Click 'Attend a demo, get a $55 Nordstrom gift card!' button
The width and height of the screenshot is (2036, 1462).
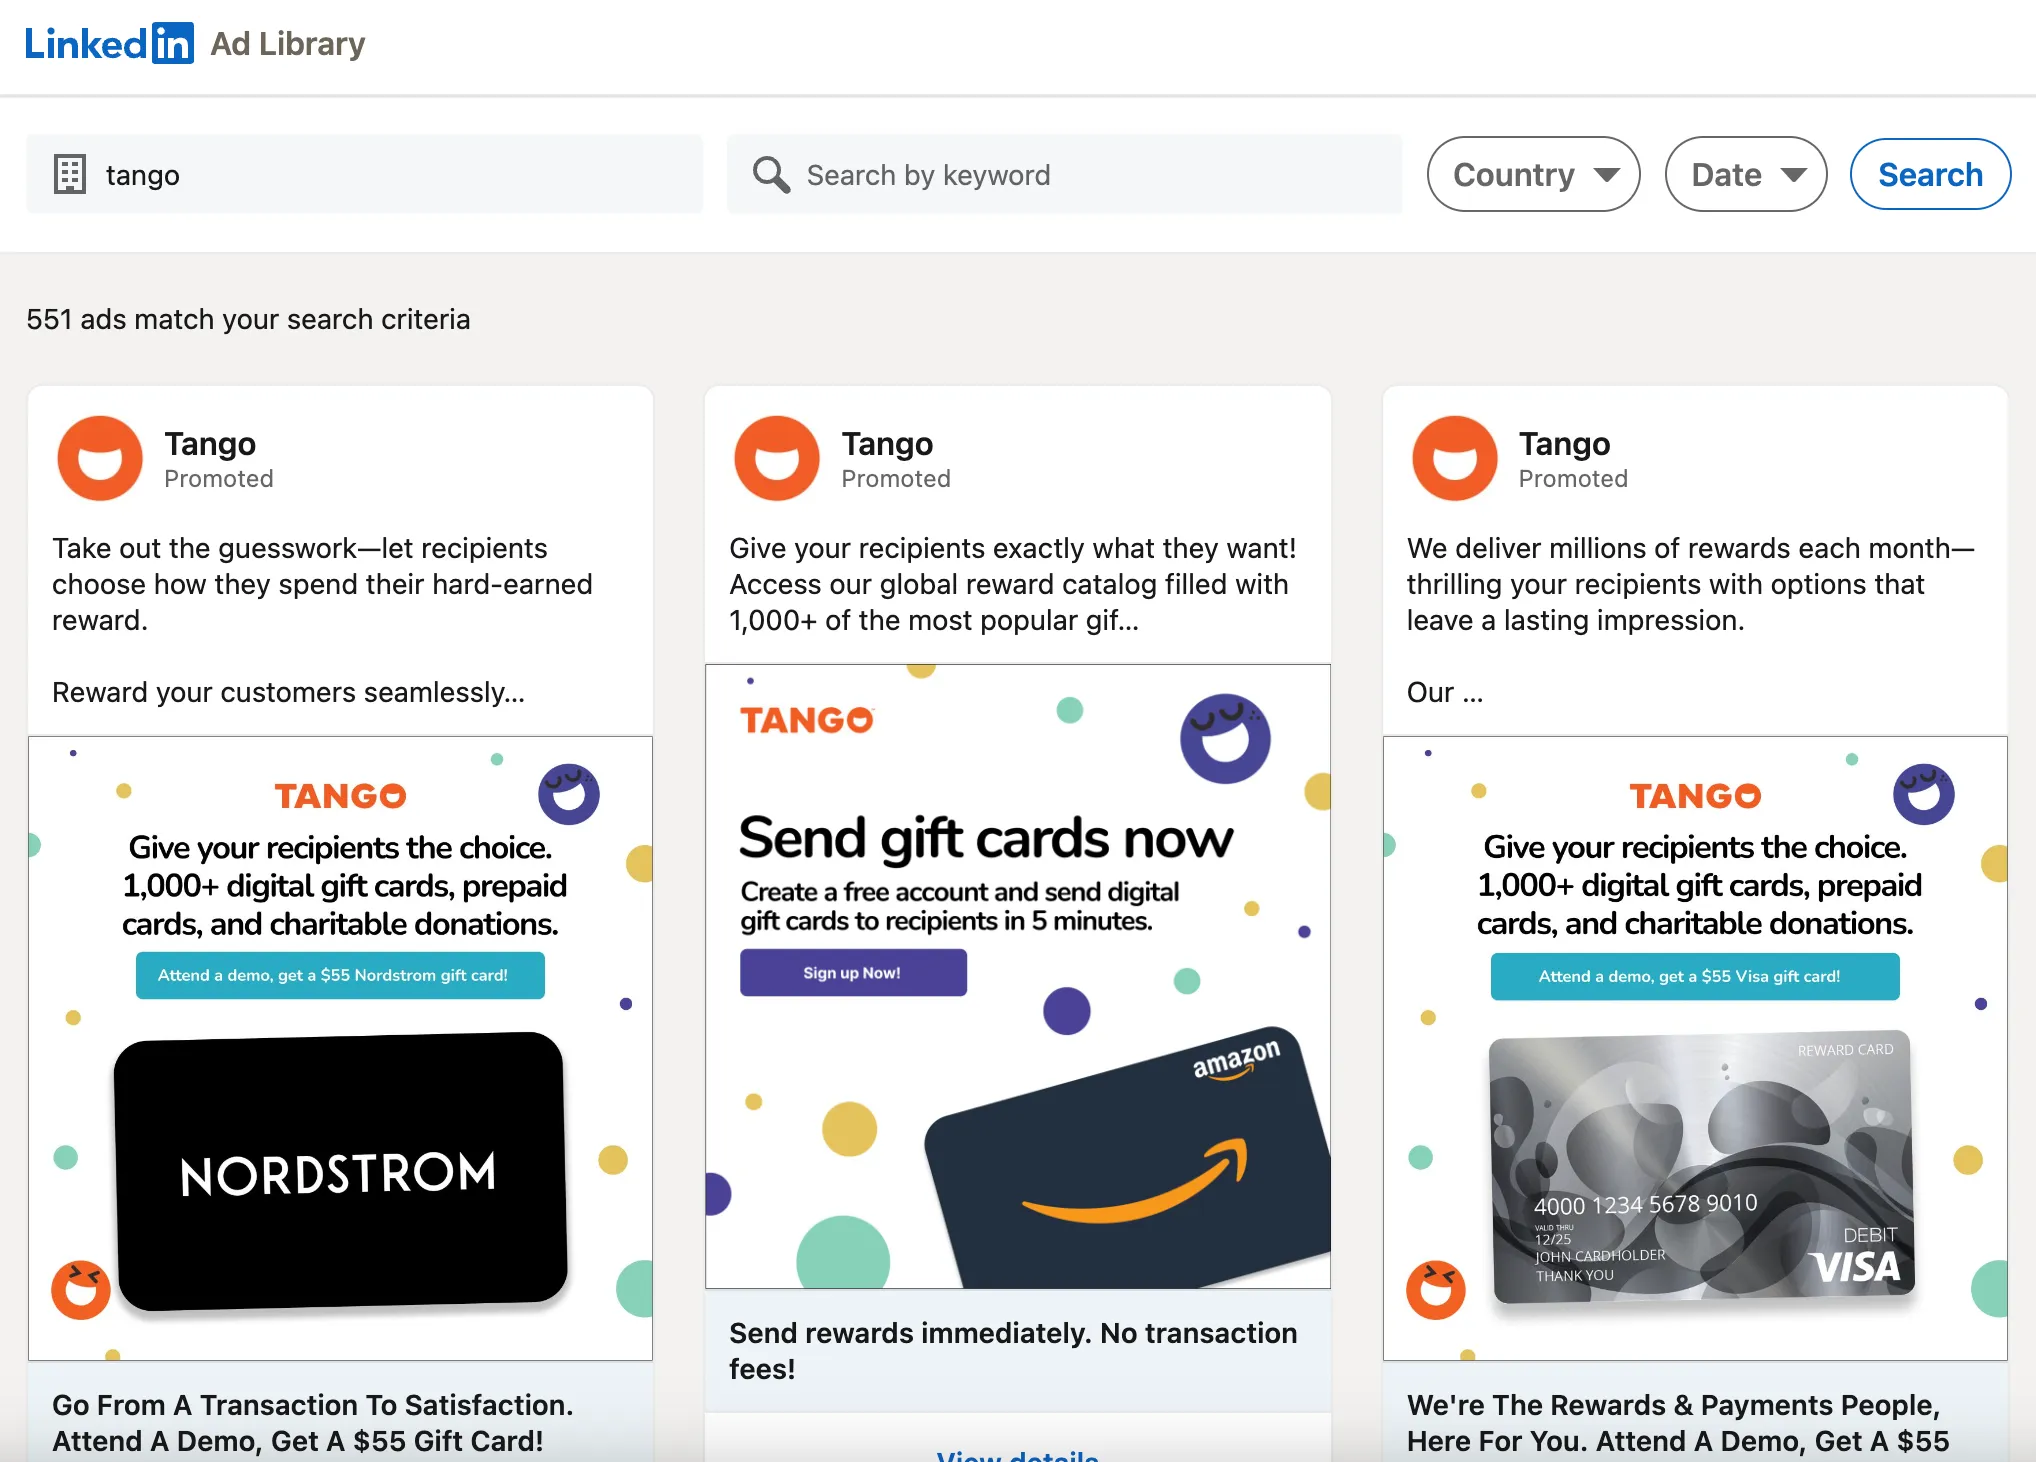(340, 975)
